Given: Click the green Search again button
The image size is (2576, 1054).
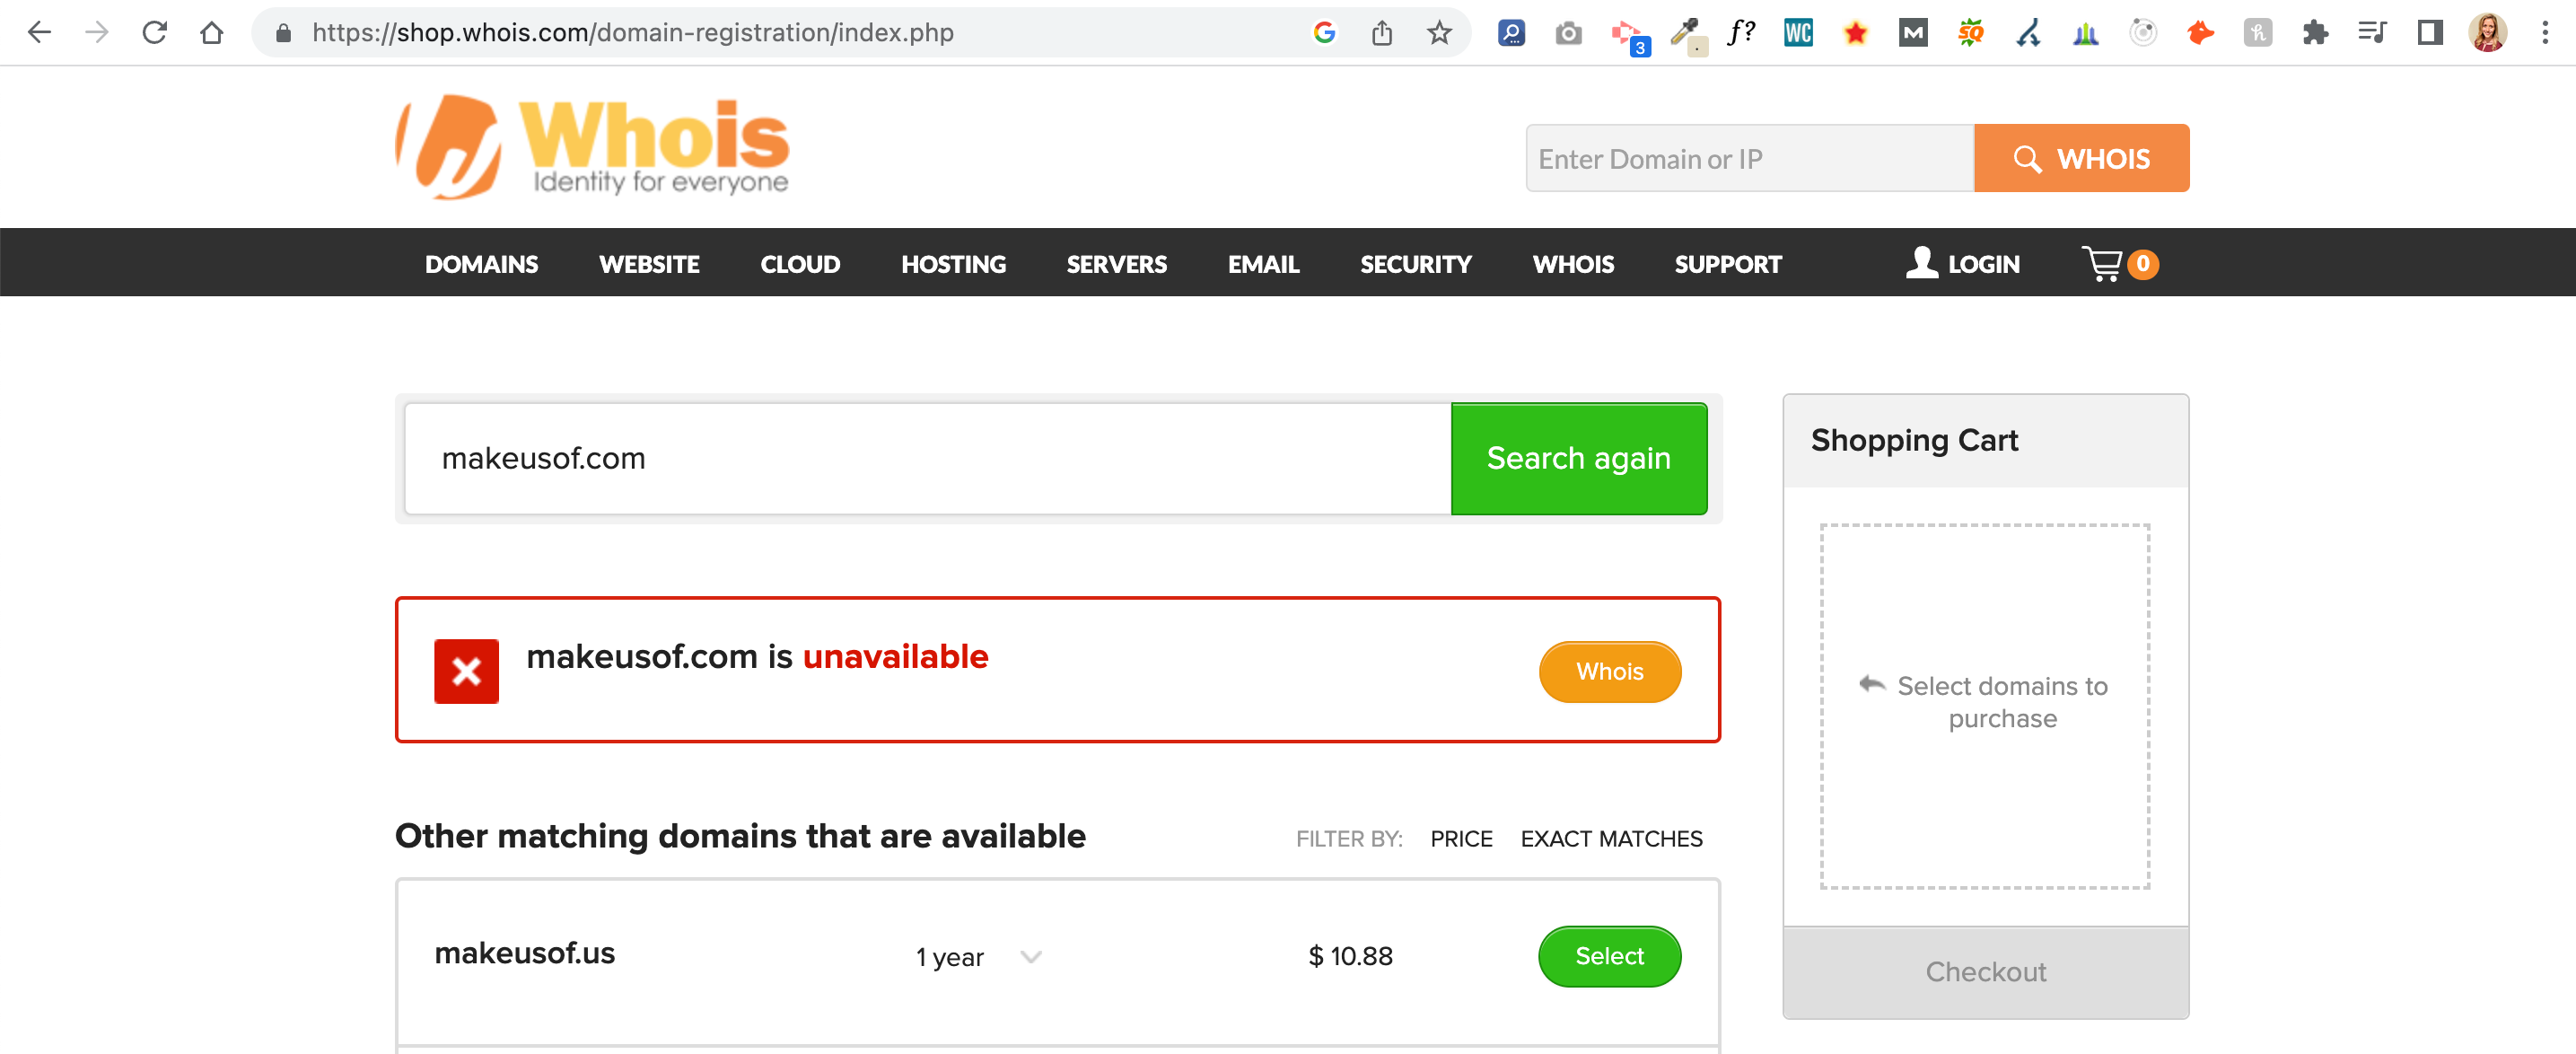Looking at the screenshot, I should click(x=1578, y=458).
